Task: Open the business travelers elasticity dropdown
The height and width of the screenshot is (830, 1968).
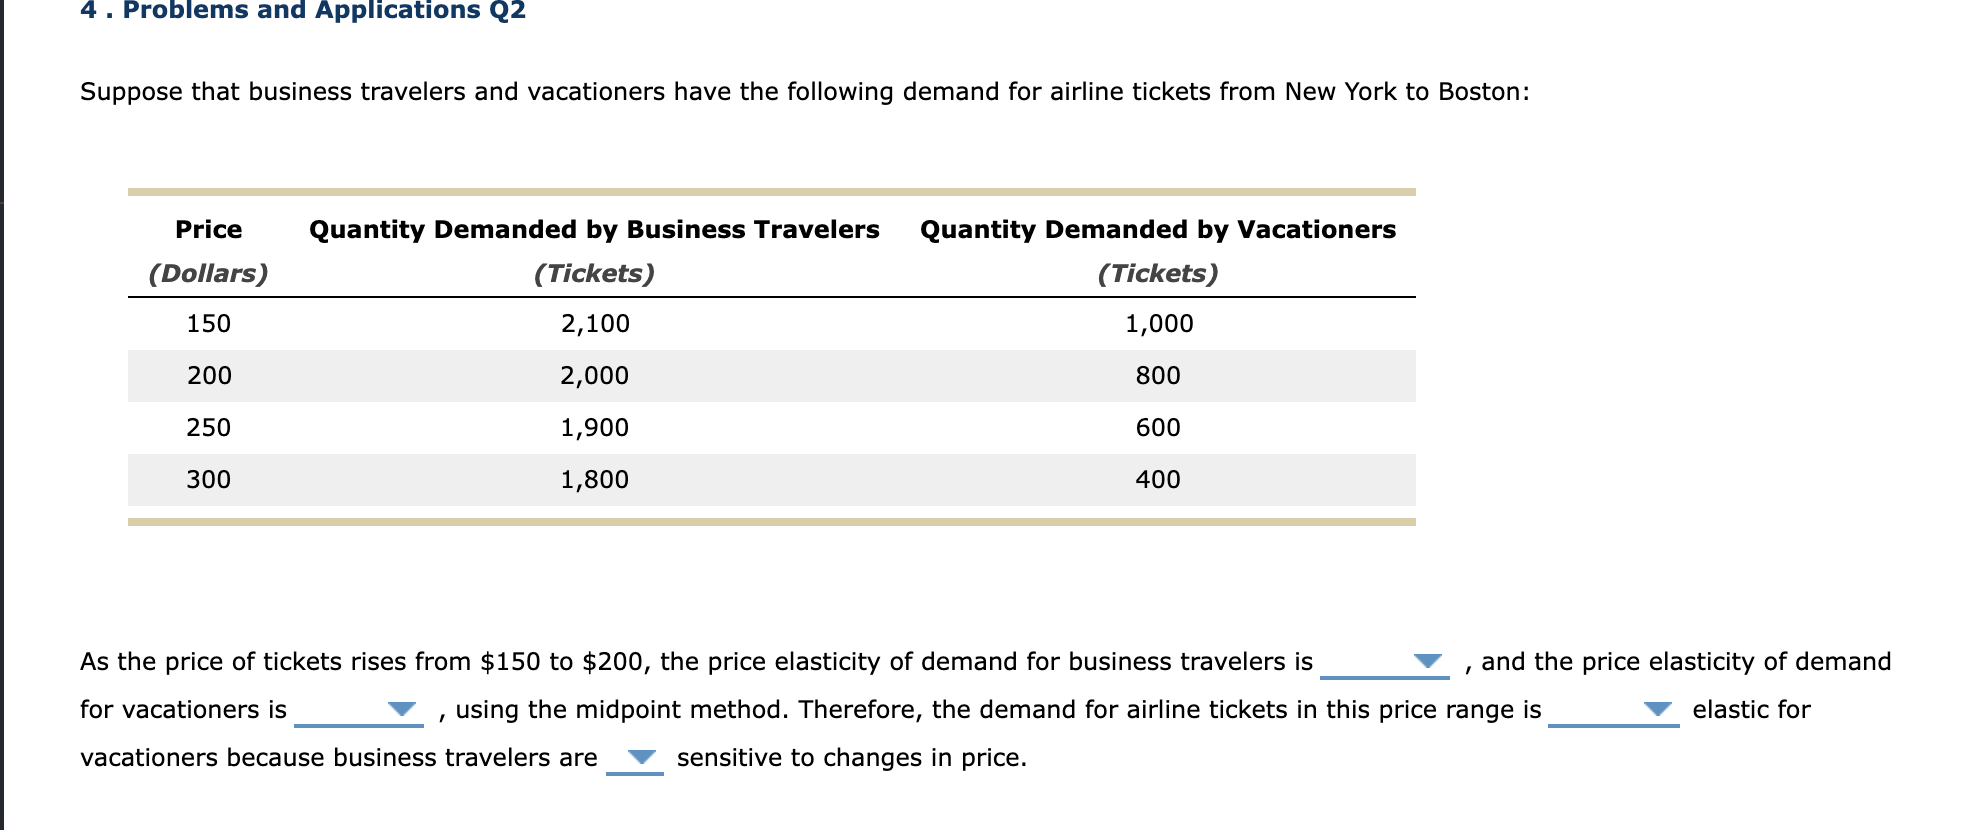Action: [x=1384, y=662]
